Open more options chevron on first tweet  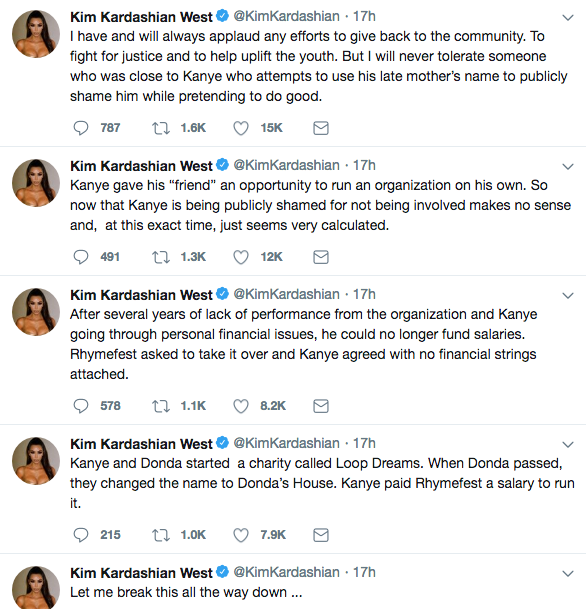568,17
